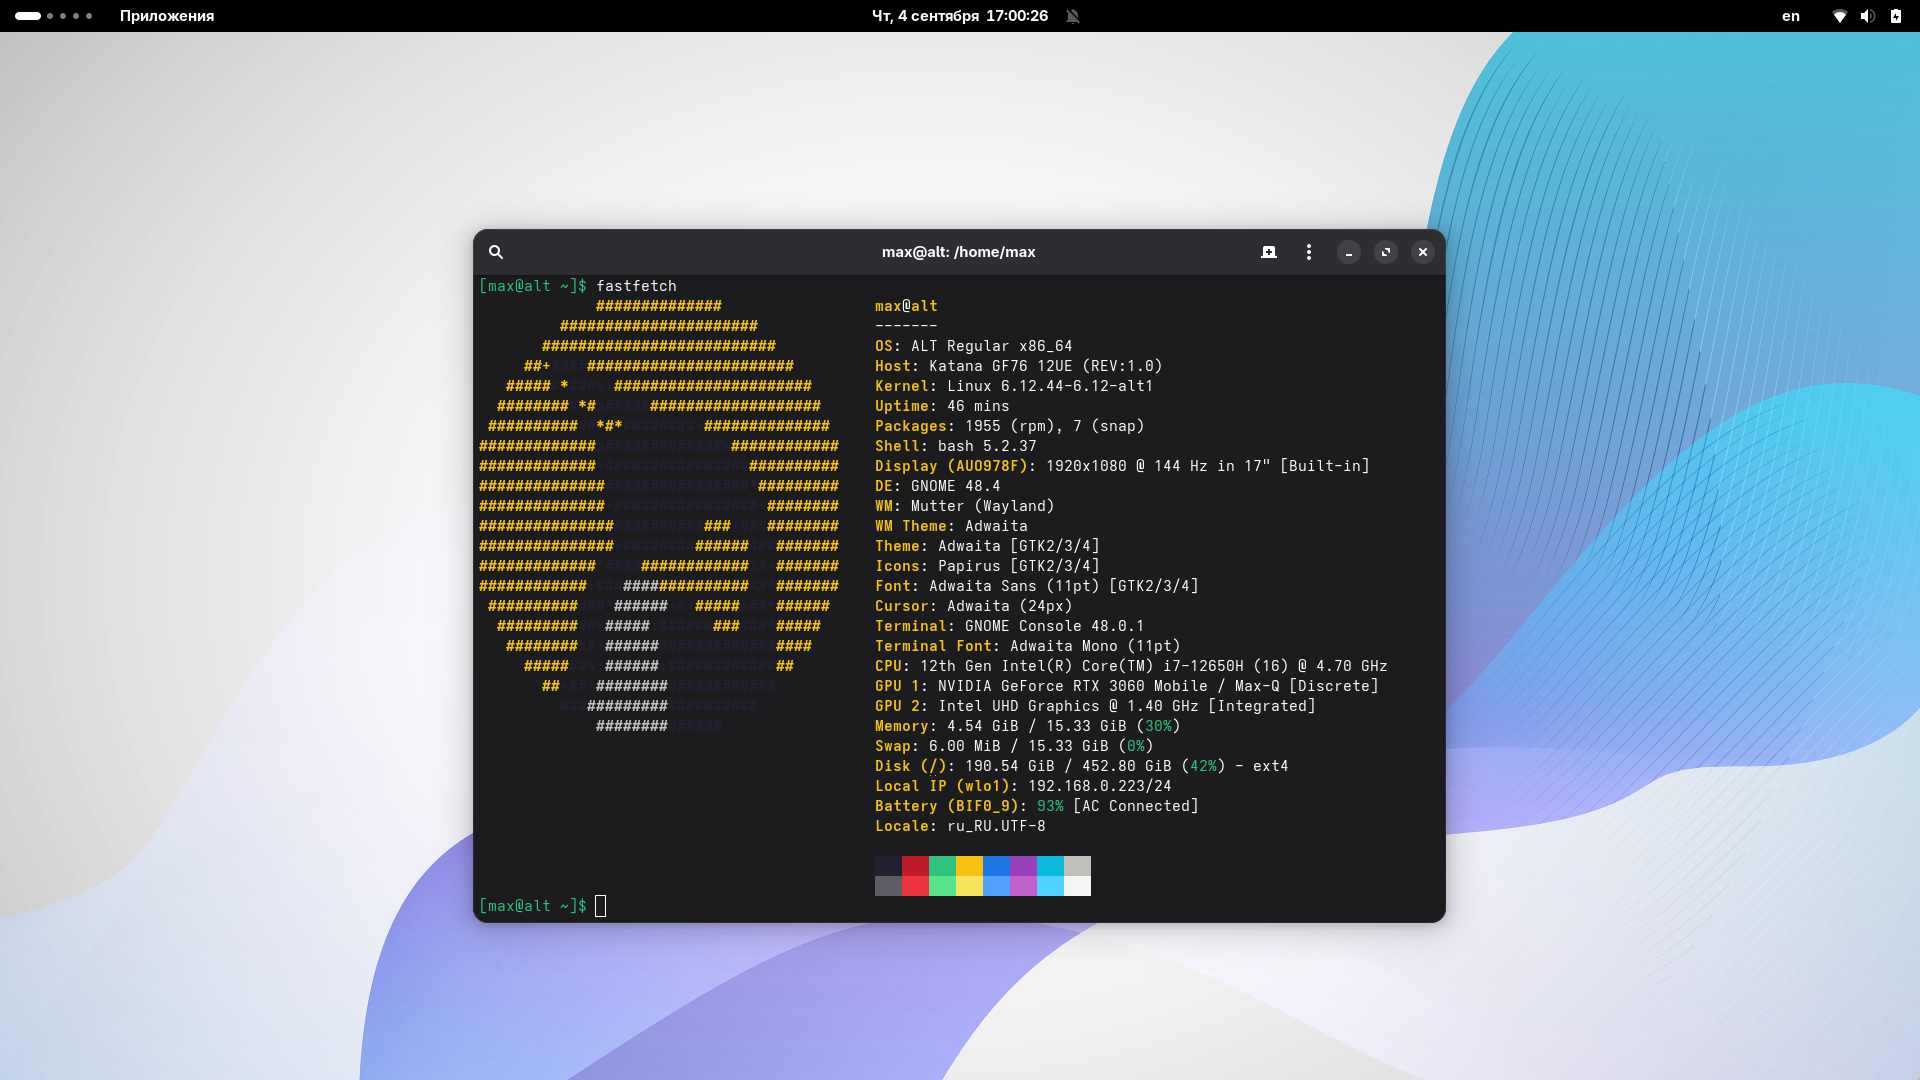1920x1080 pixels.
Task: Click the new tab icon in header
Action: pos(1269,252)
